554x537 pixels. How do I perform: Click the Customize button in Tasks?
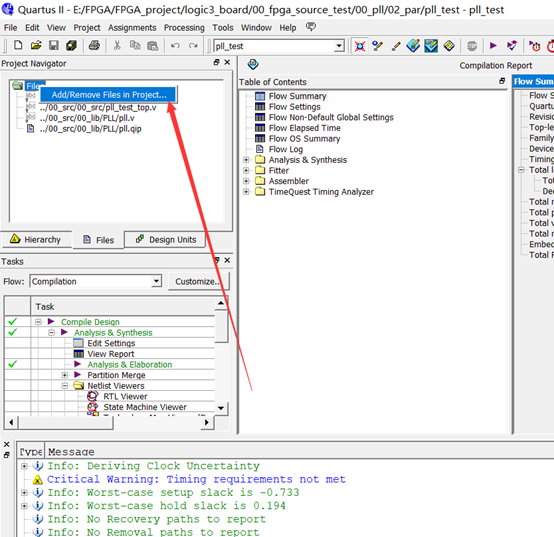(x=198, y=281)
